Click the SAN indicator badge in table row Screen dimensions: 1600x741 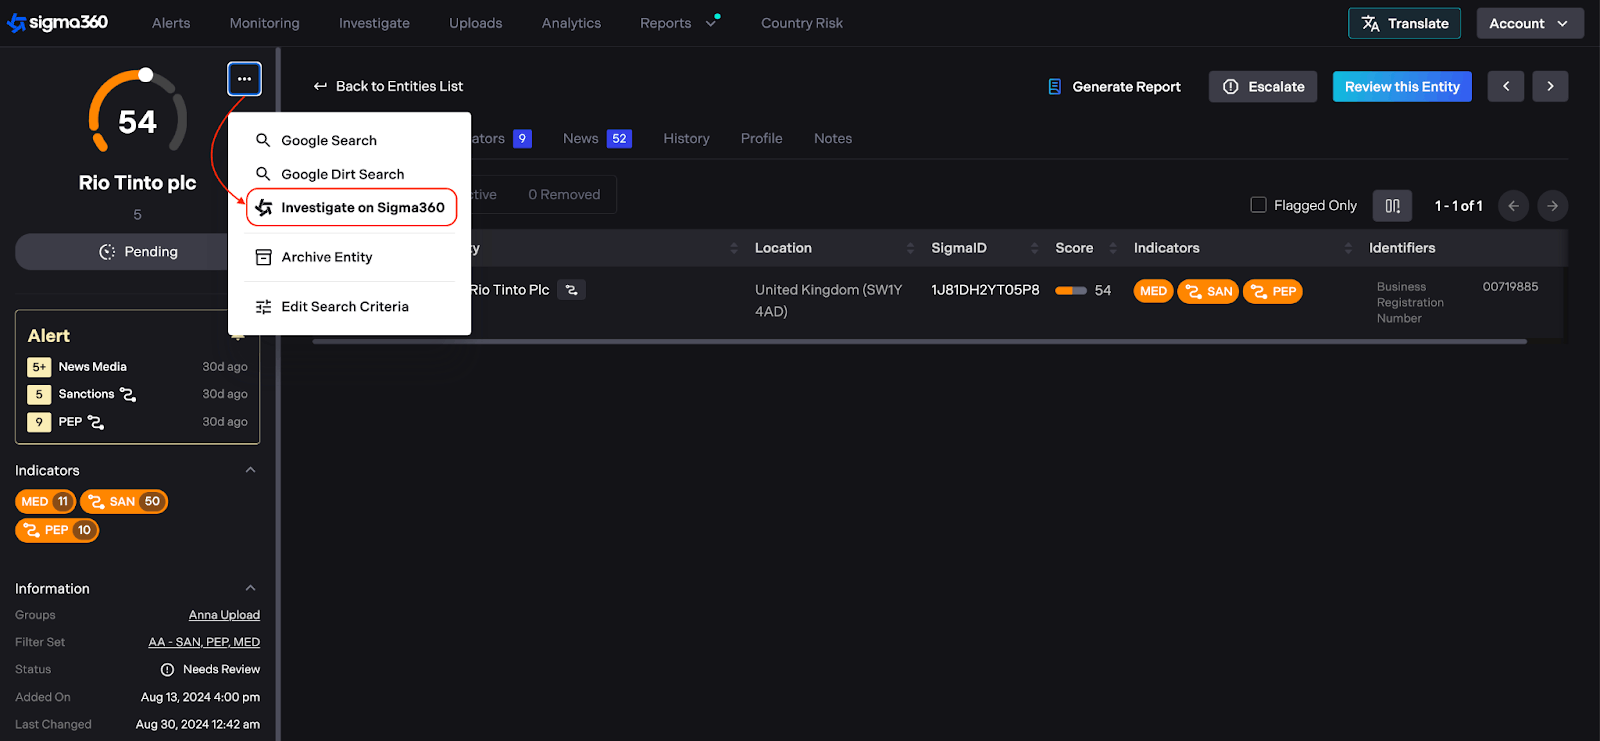(1208, 292)
